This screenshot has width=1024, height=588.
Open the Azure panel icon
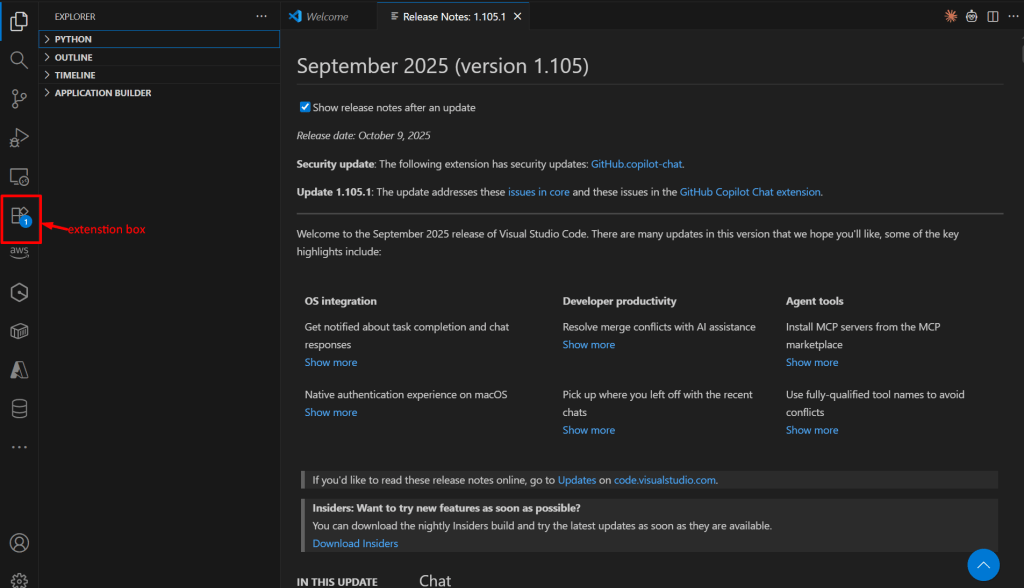point(19,370)
